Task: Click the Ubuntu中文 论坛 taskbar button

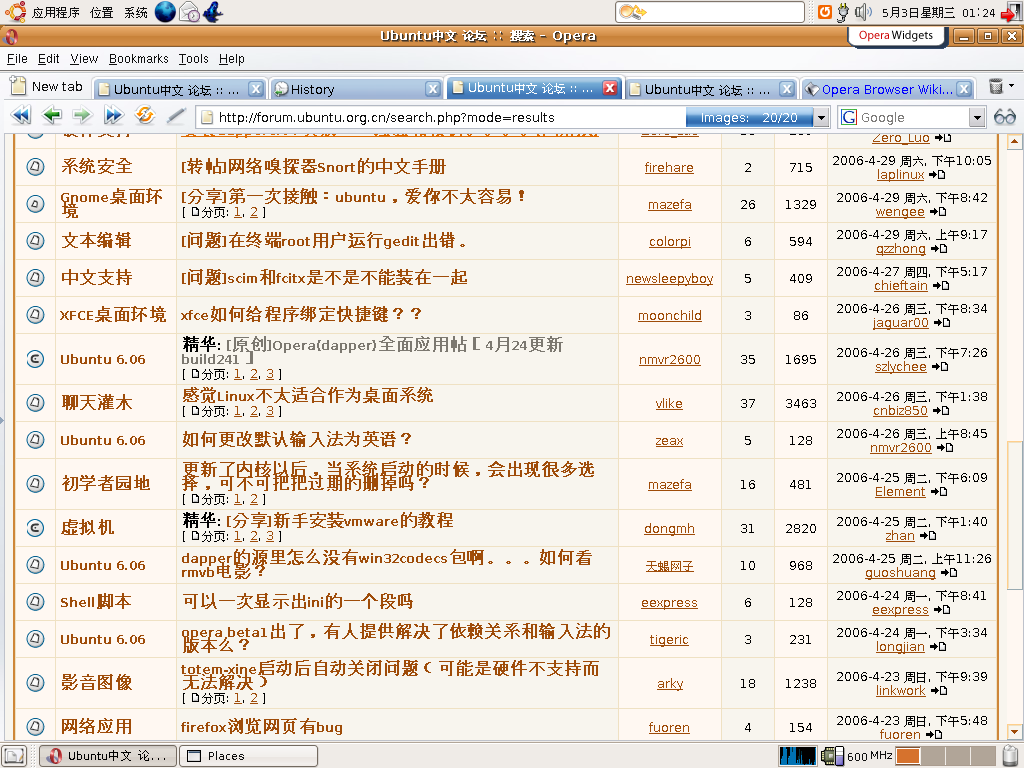Action: [x=108, y=756]
